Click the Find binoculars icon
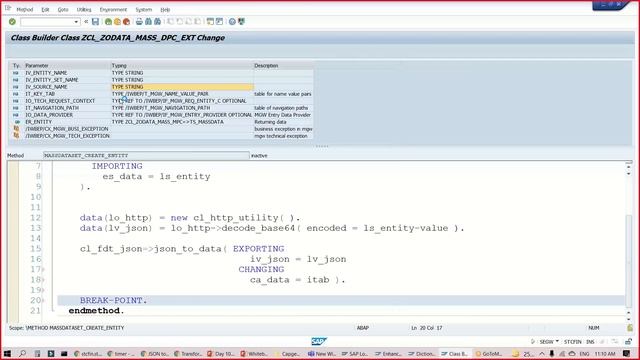This screenshot has width=640, height=360. tap(149, 22)
